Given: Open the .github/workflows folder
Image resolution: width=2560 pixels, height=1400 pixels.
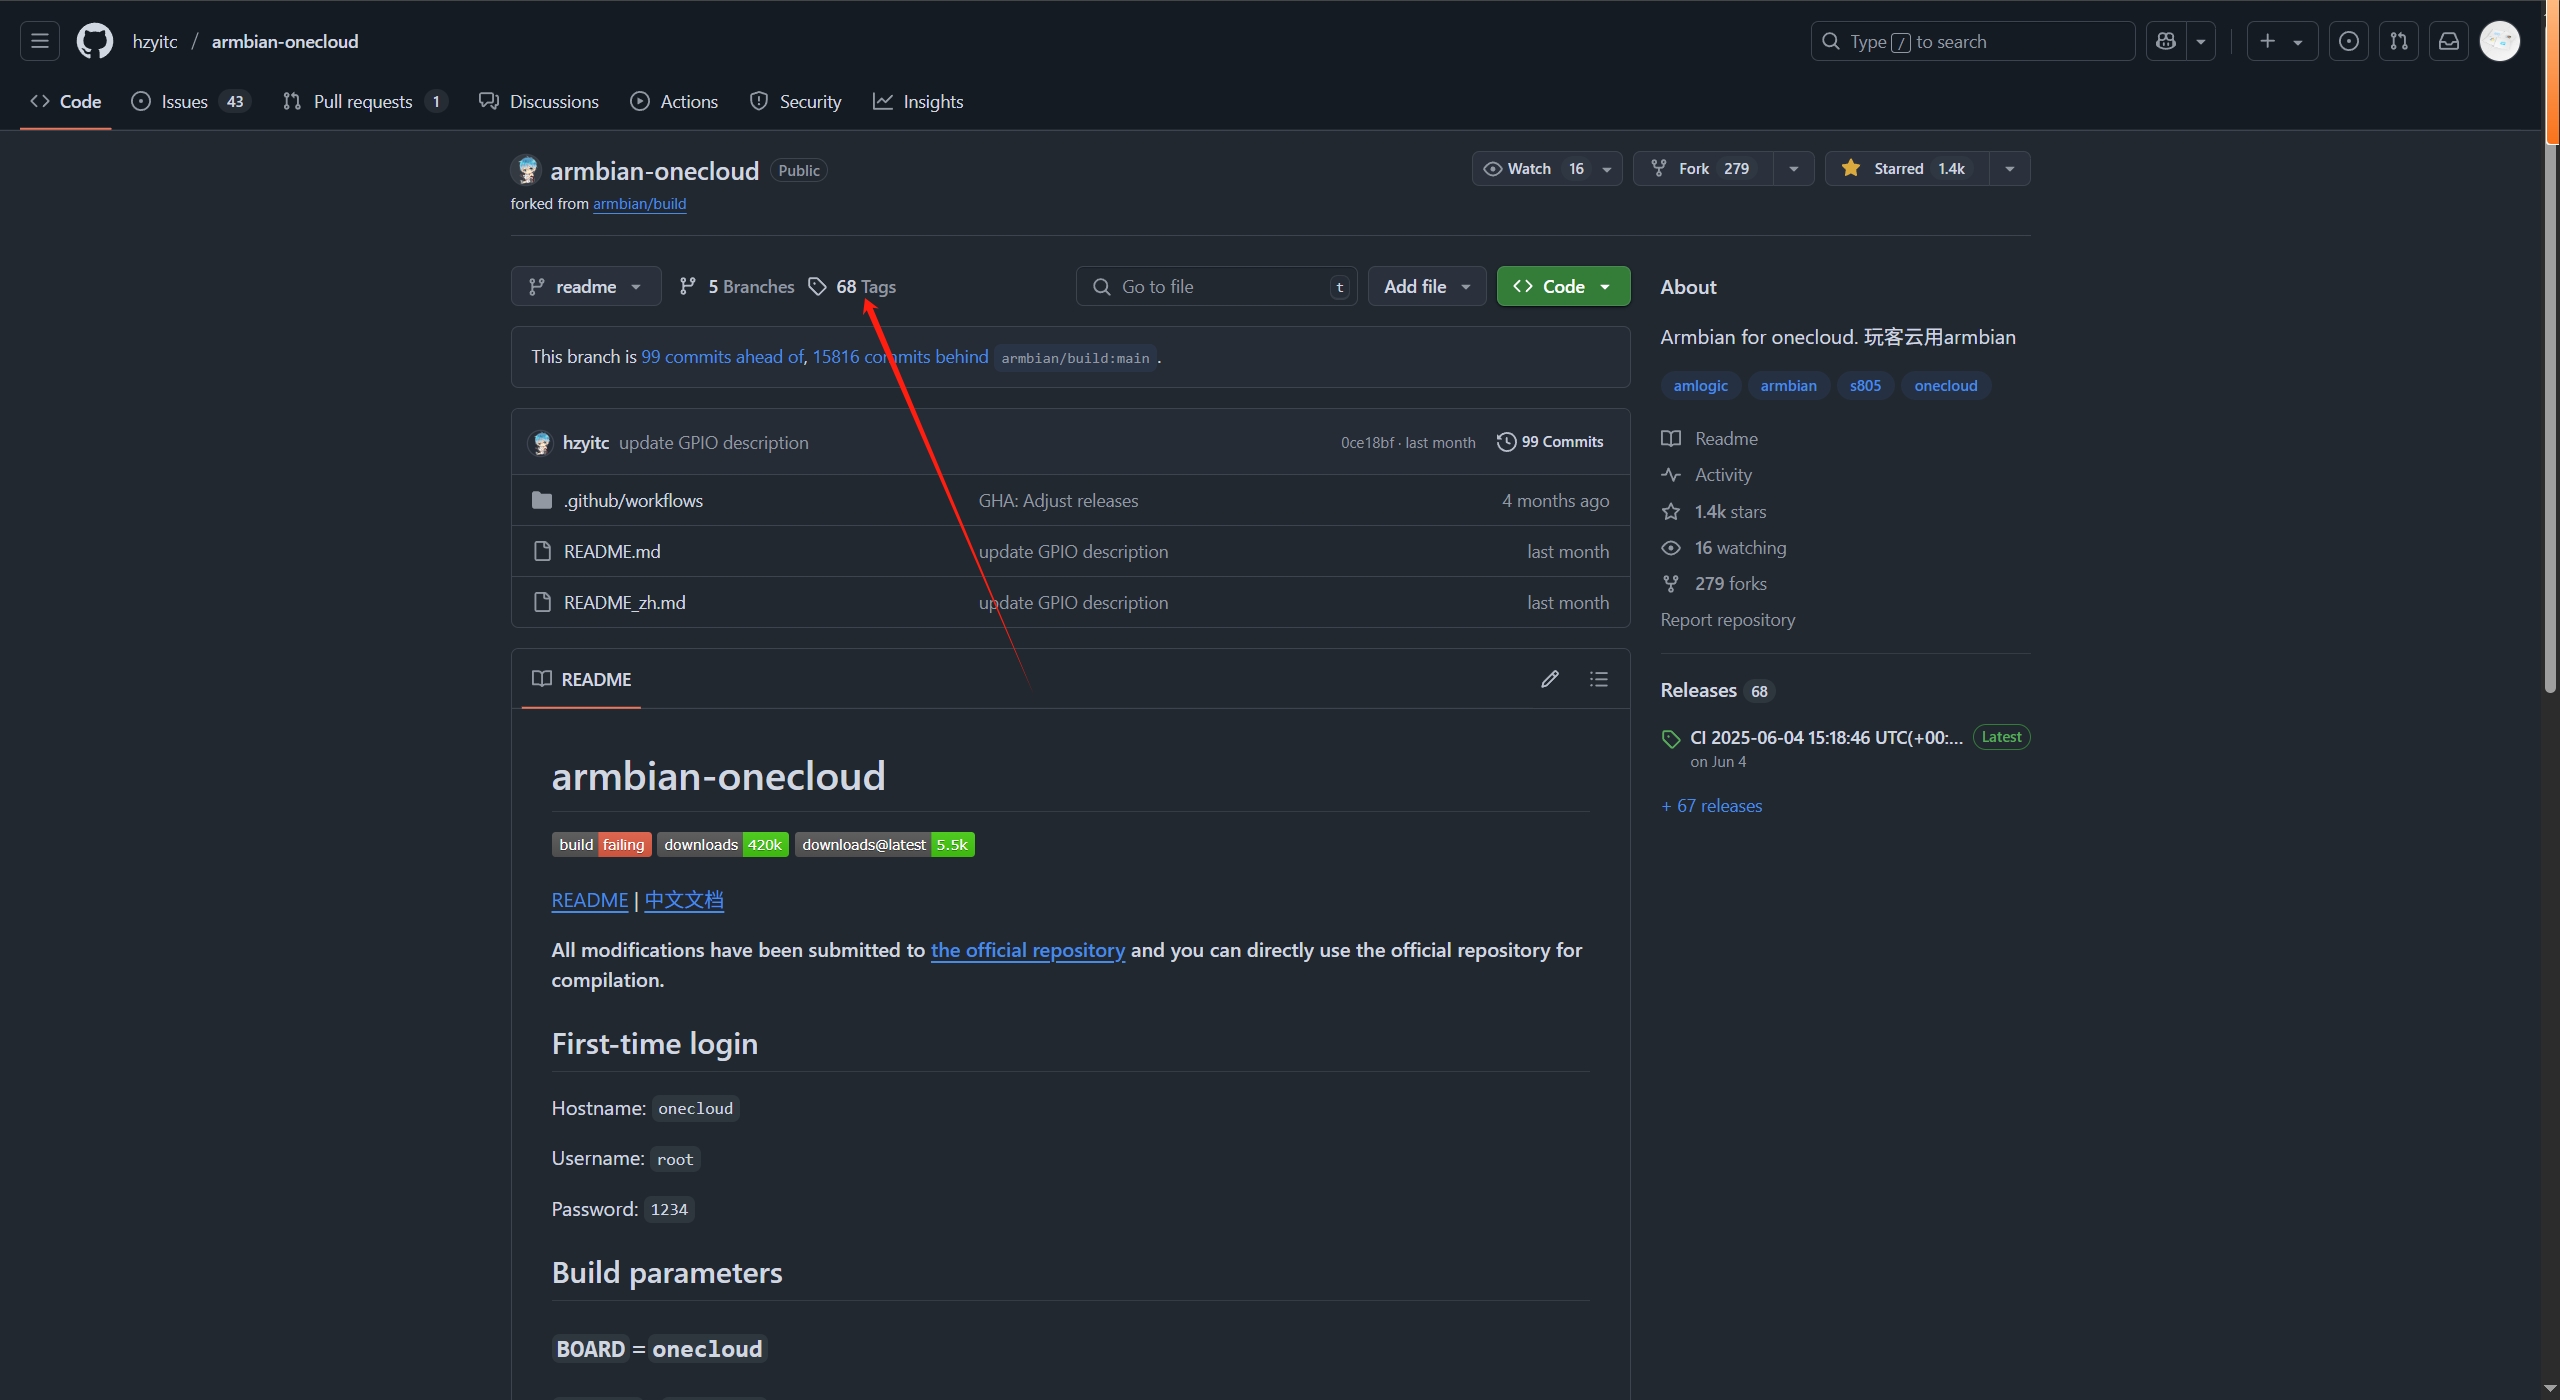Looking at the screenshot, I should [633, 500].
